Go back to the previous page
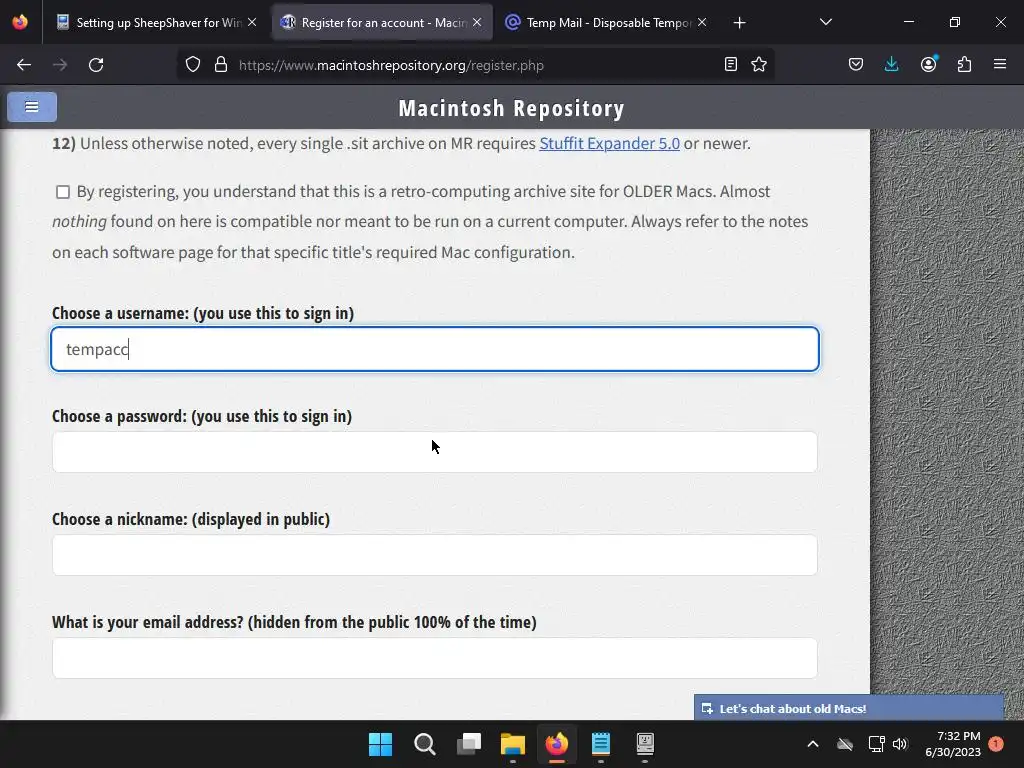 [x=24, y=65]
